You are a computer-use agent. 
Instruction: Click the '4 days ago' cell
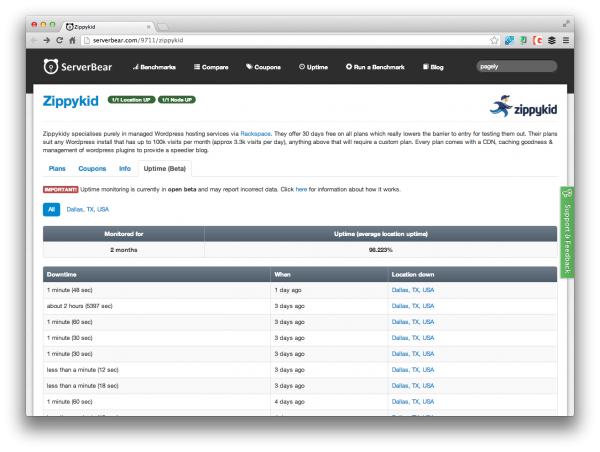329,402
